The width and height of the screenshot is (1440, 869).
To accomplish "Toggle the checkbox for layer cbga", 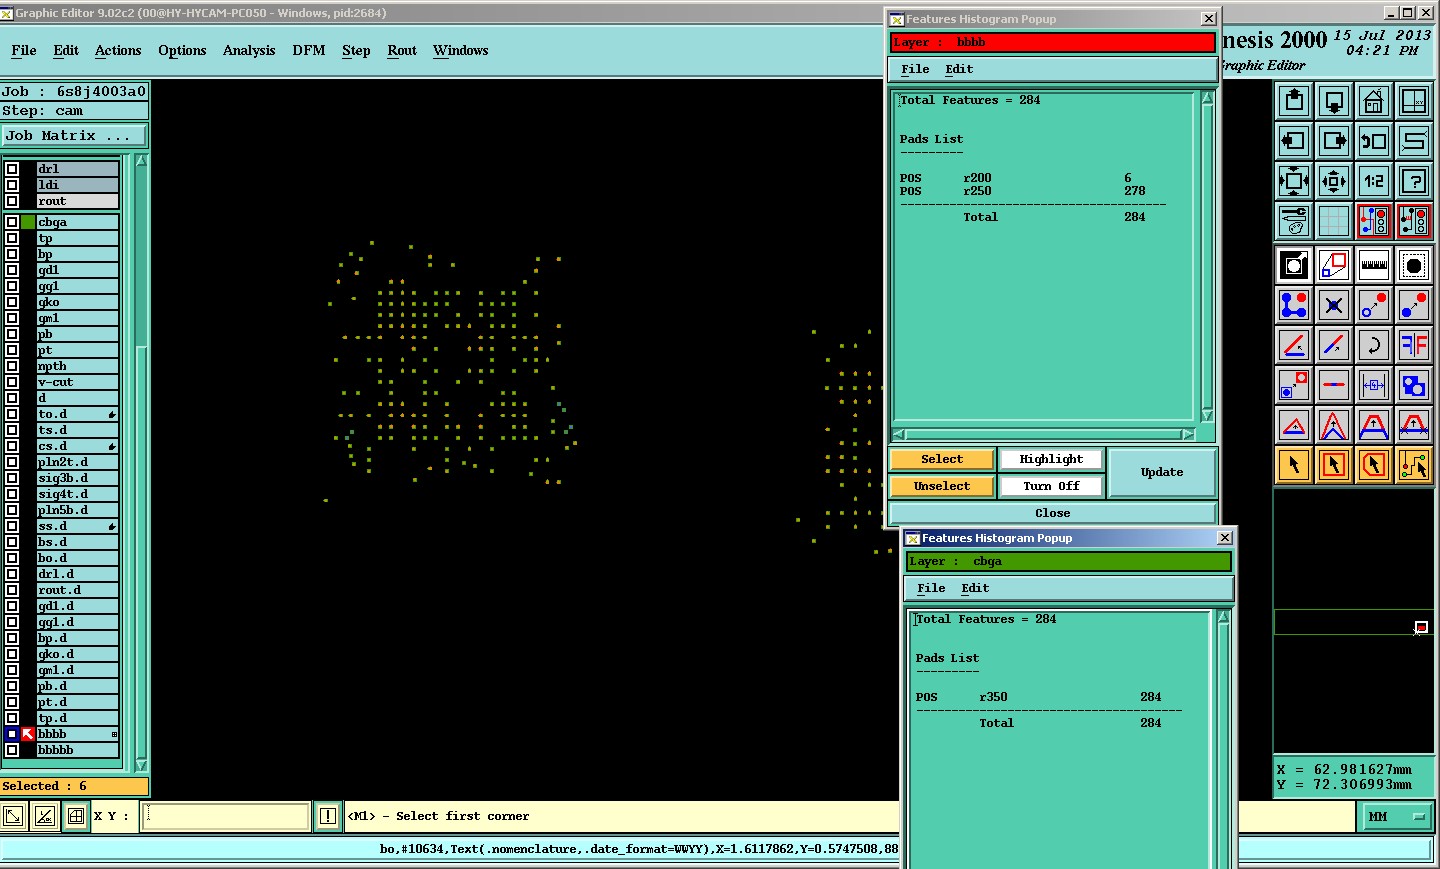I will point(12,222).
